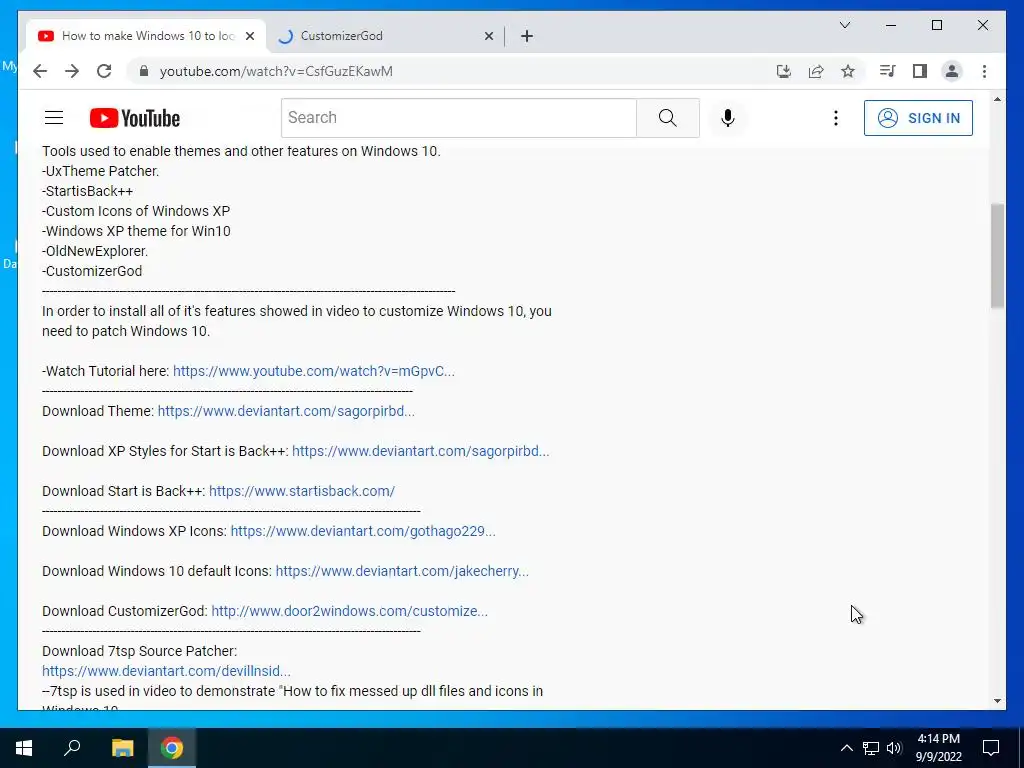
Task: Click the install app icon in address bar
Action: coord(784,71)
